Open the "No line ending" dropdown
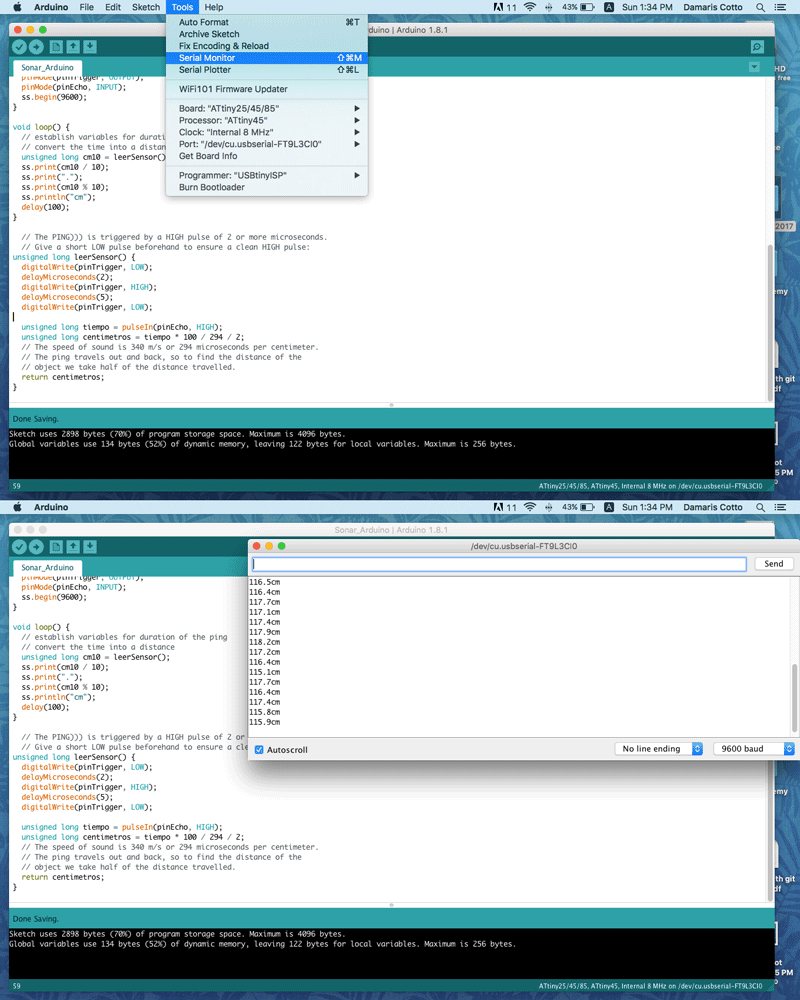 pyautogui.click(x=659, y=749)
